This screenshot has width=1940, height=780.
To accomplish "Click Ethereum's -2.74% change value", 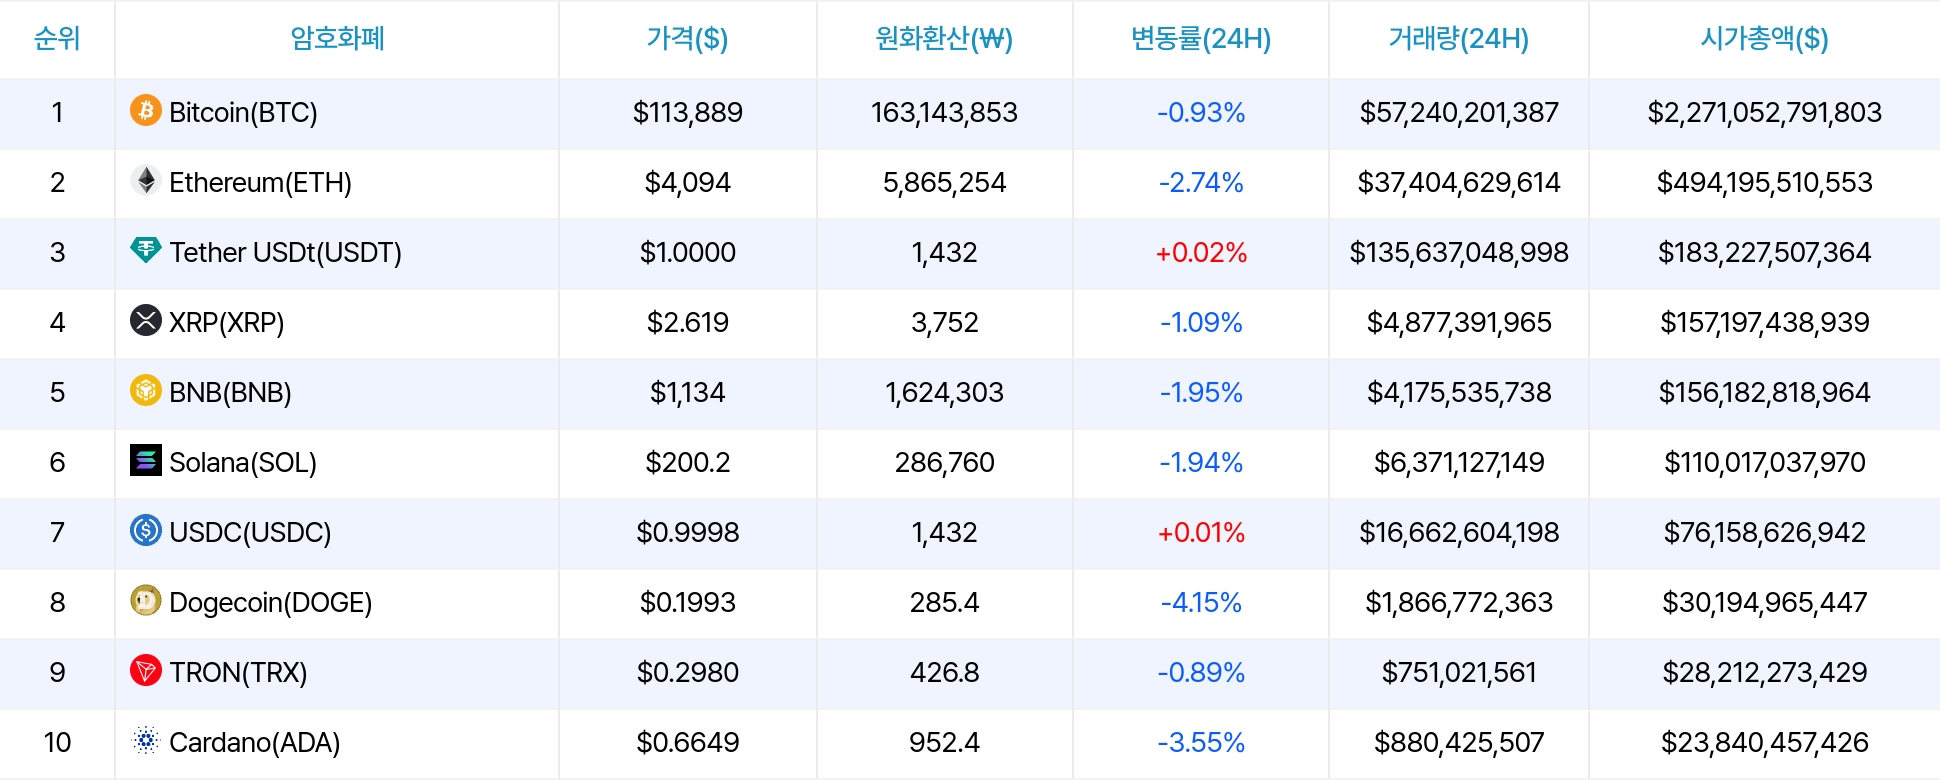I will point(1200,182).
